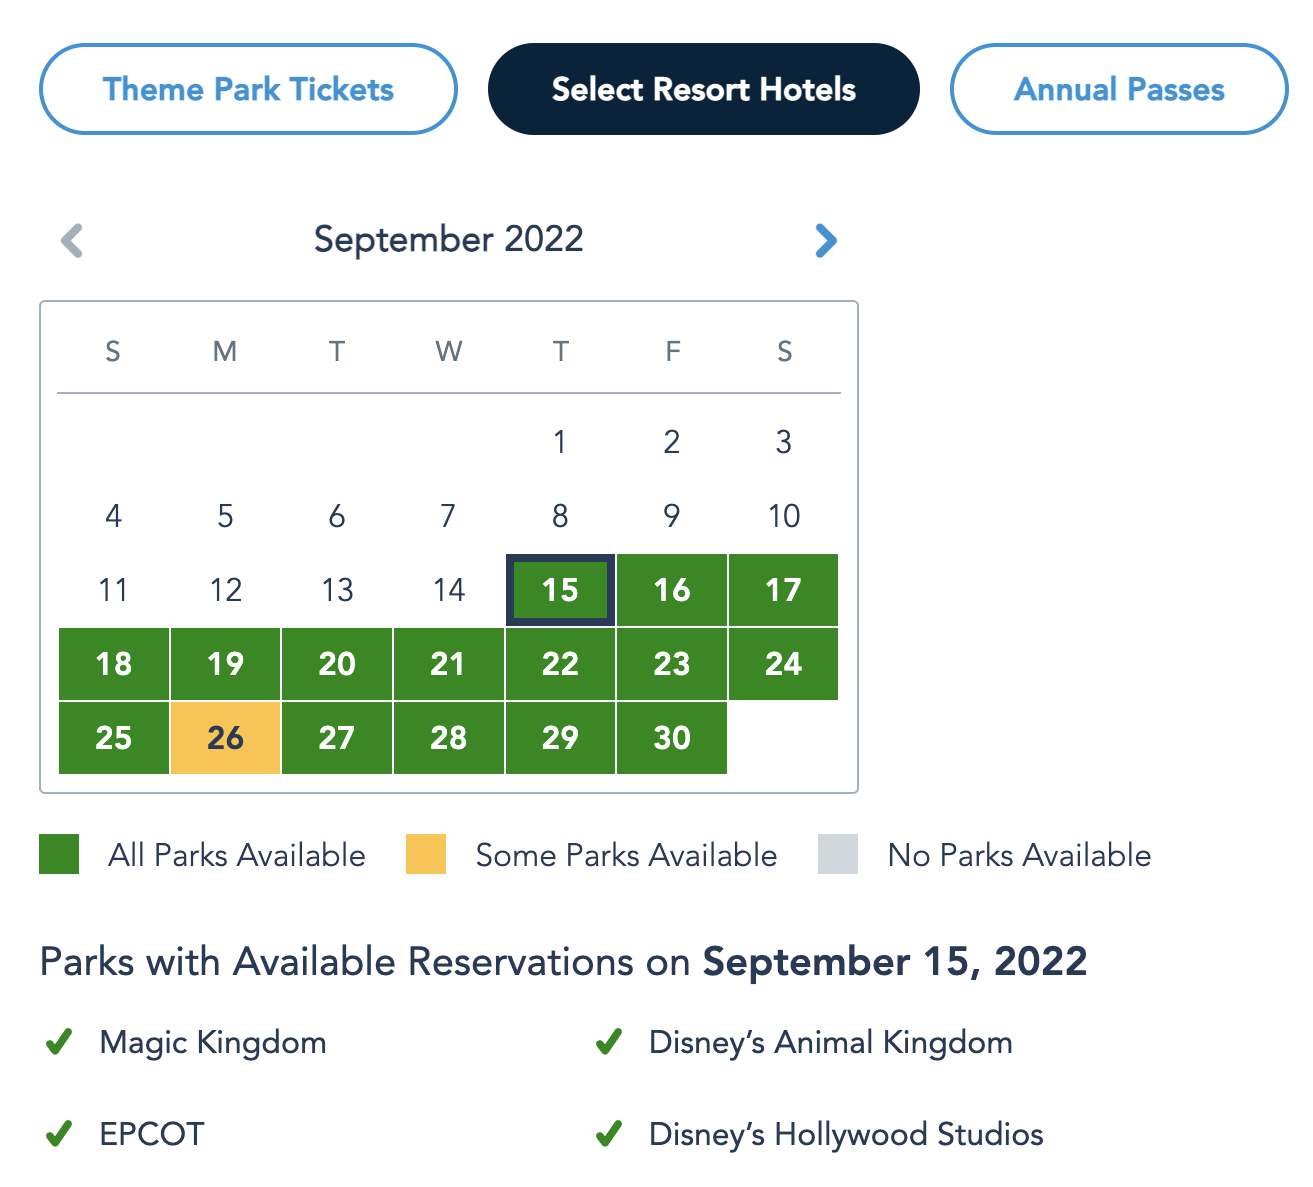Click the September 22 date cell

click(560, 664)
